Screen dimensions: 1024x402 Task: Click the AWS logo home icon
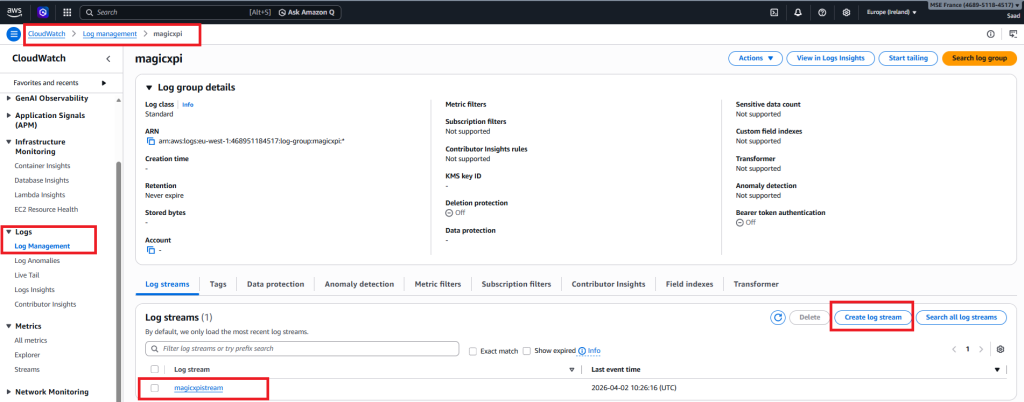coord(16,13)
